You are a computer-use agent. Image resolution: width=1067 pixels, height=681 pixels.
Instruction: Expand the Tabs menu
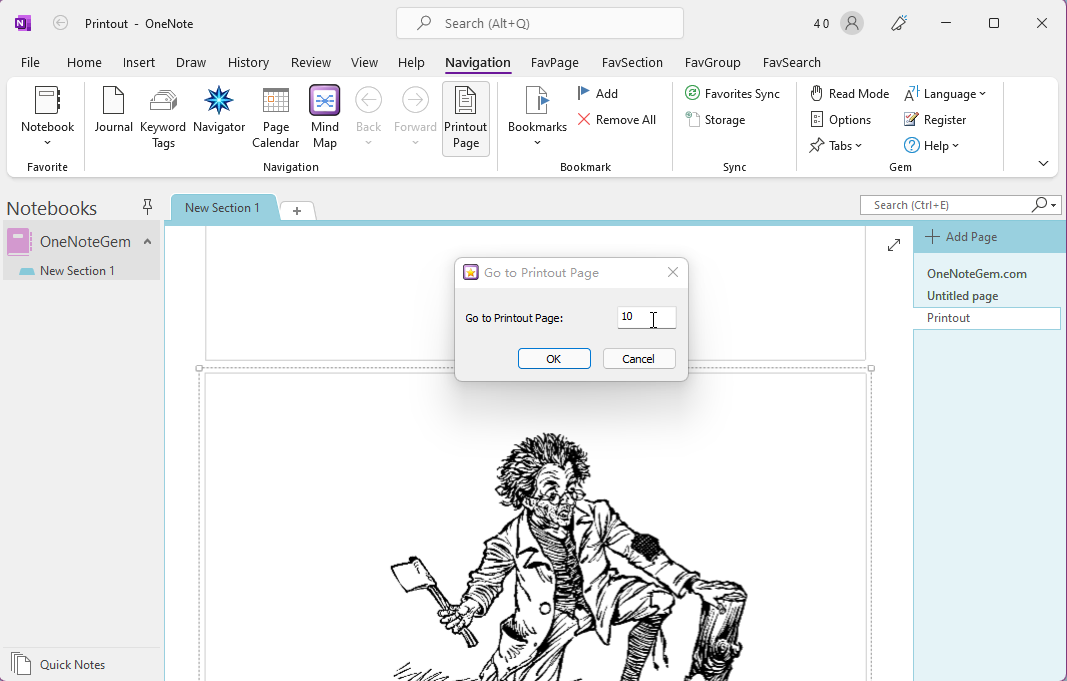coord(836,146)
